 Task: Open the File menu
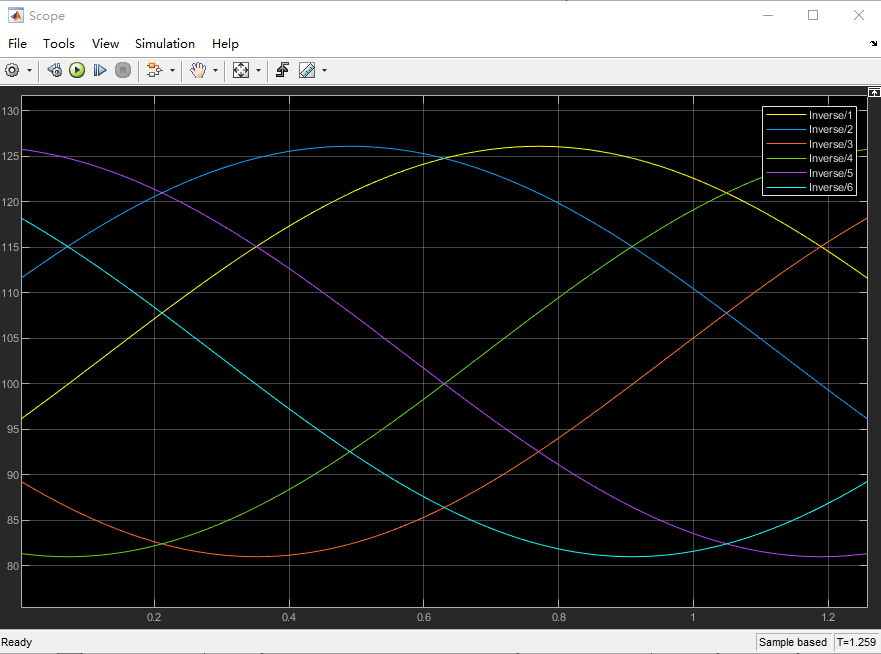(17, 44)
